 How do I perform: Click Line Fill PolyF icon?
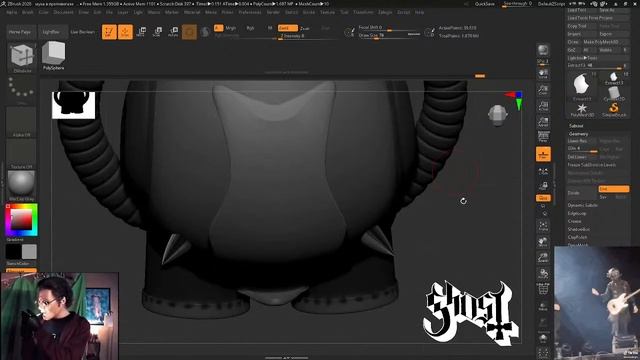(543, 289)
